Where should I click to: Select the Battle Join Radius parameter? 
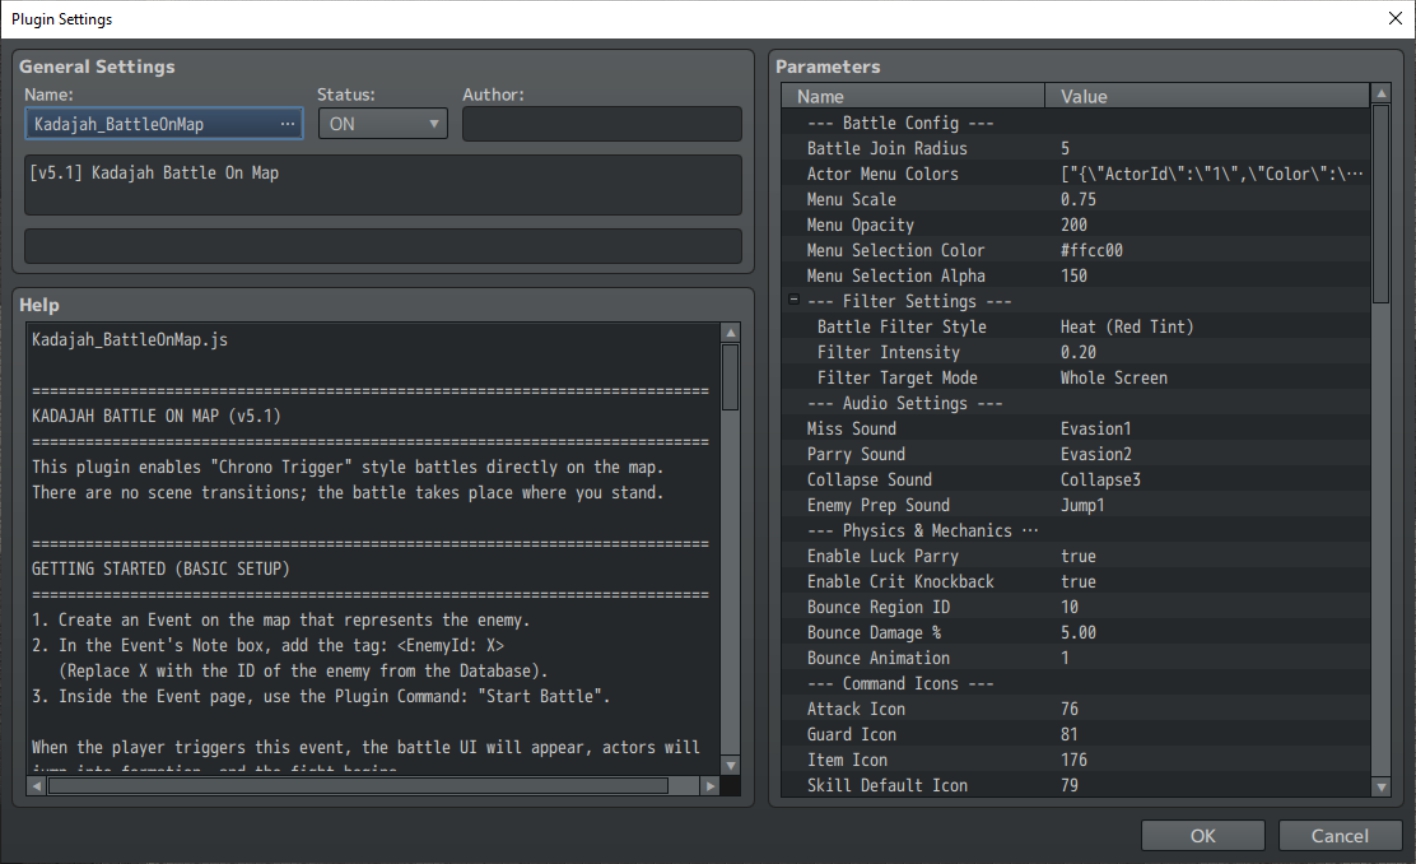(1076, 148)
